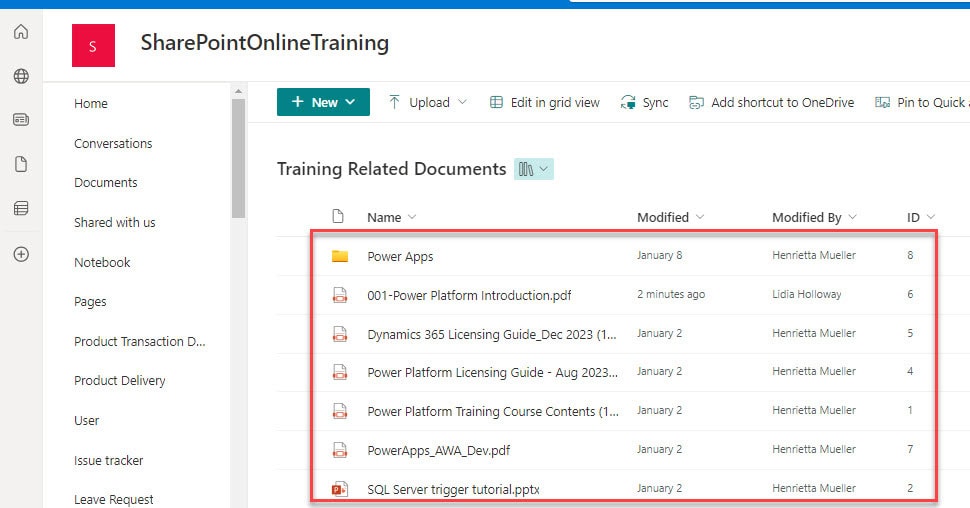The width and height of the screenshot is (970, 508).
Task: Open Power Platform Licensing Guide - Aug 2023 file
Action: [492, 372]
